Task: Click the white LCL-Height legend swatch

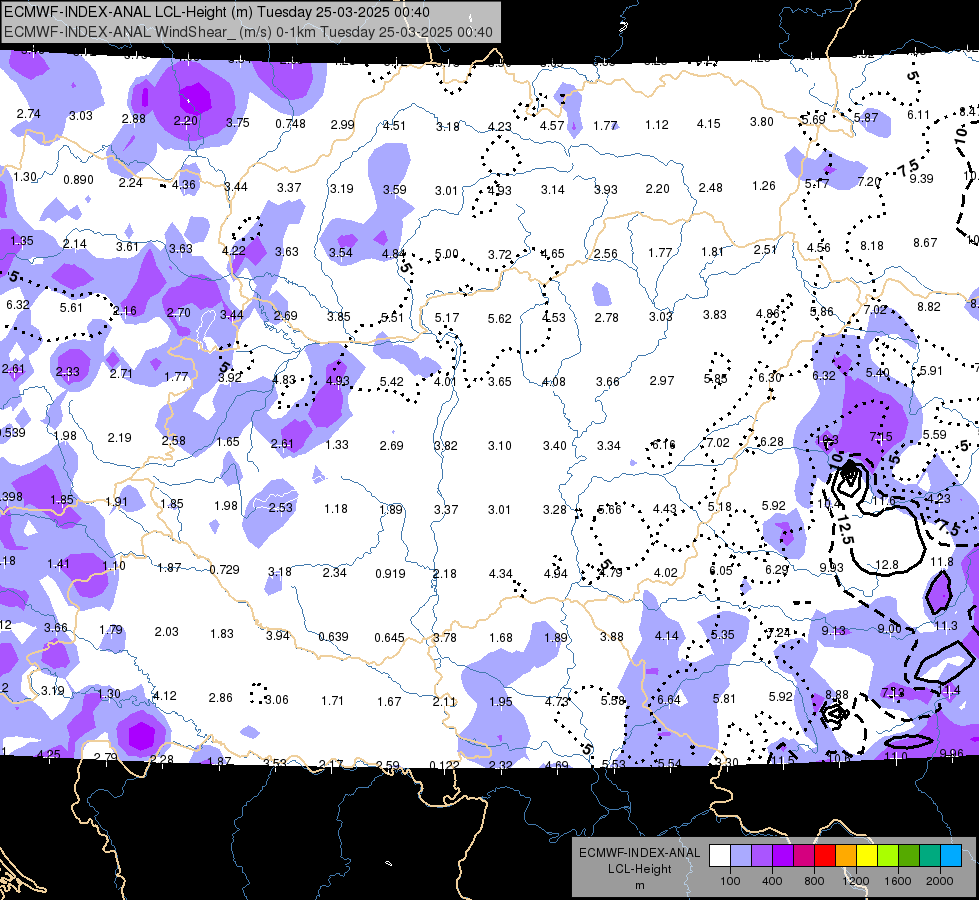Action: pos(720,856)
